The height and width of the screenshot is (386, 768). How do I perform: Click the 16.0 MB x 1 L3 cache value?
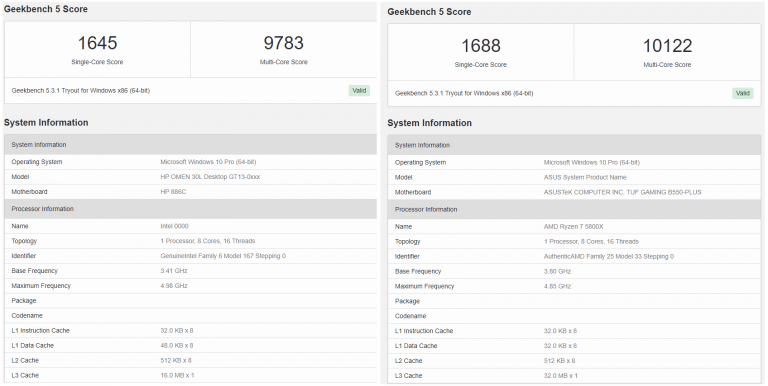[x=177, y=375]
